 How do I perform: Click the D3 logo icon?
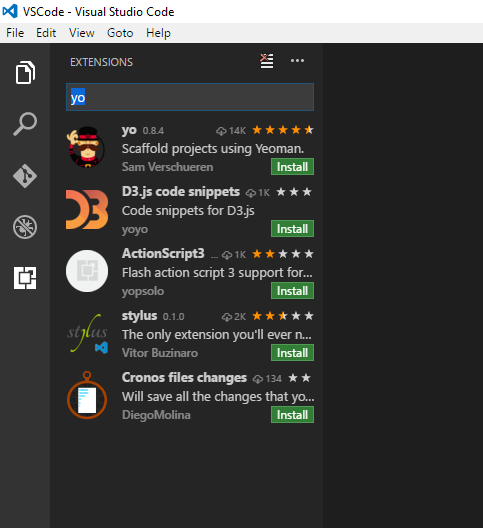[87, 209]
